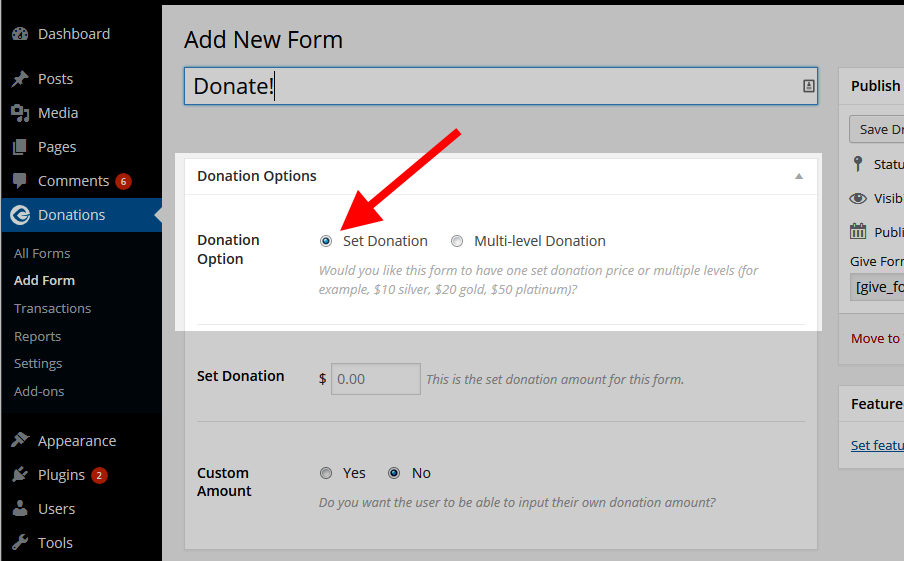Click the Comments speech bubble icon
The image size is (904, 561).
point(20,181)
